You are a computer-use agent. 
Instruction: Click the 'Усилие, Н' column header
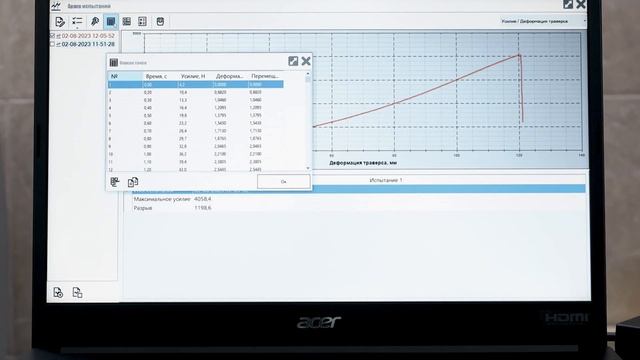[193, 76]
